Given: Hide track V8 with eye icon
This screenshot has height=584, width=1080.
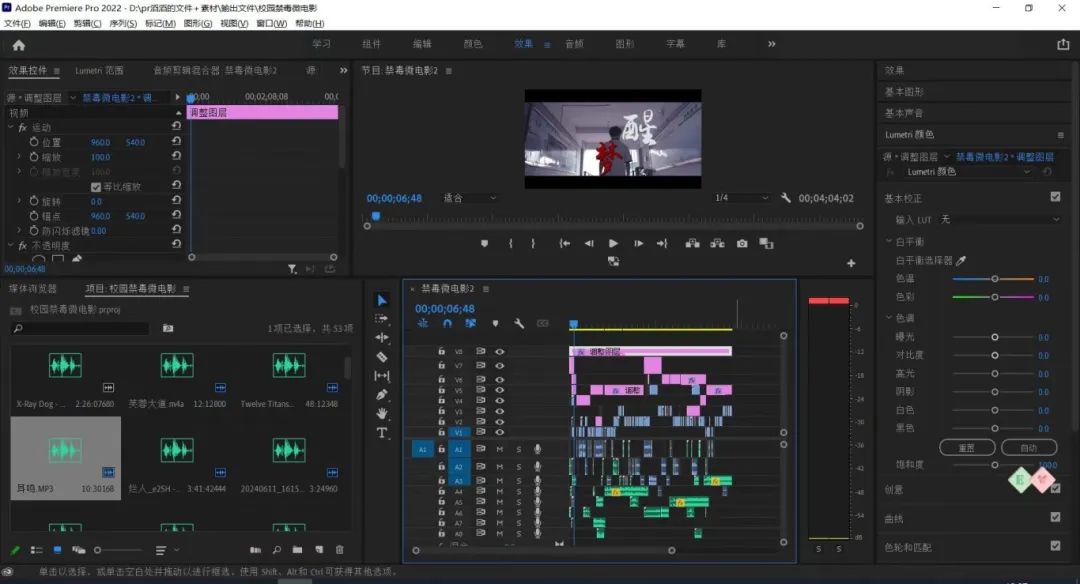Looking at the screenshot, I should pyautogui.click(x=500, y=351).
